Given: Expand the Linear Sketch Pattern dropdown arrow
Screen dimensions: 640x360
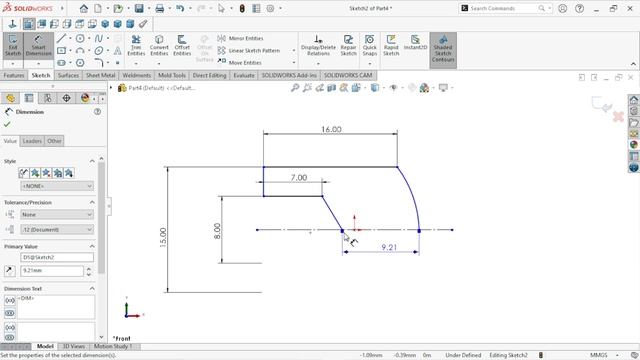Looking at the screenshot, I should [294, 51].
